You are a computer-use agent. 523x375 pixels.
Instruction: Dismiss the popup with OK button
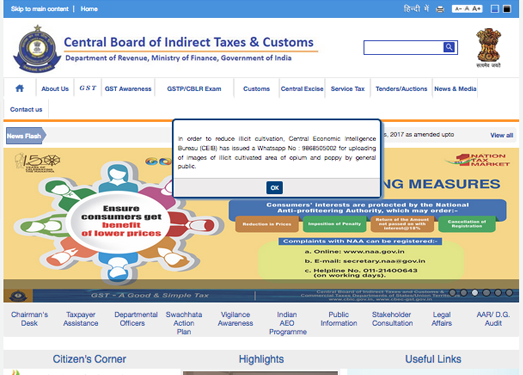pos(275,188)
